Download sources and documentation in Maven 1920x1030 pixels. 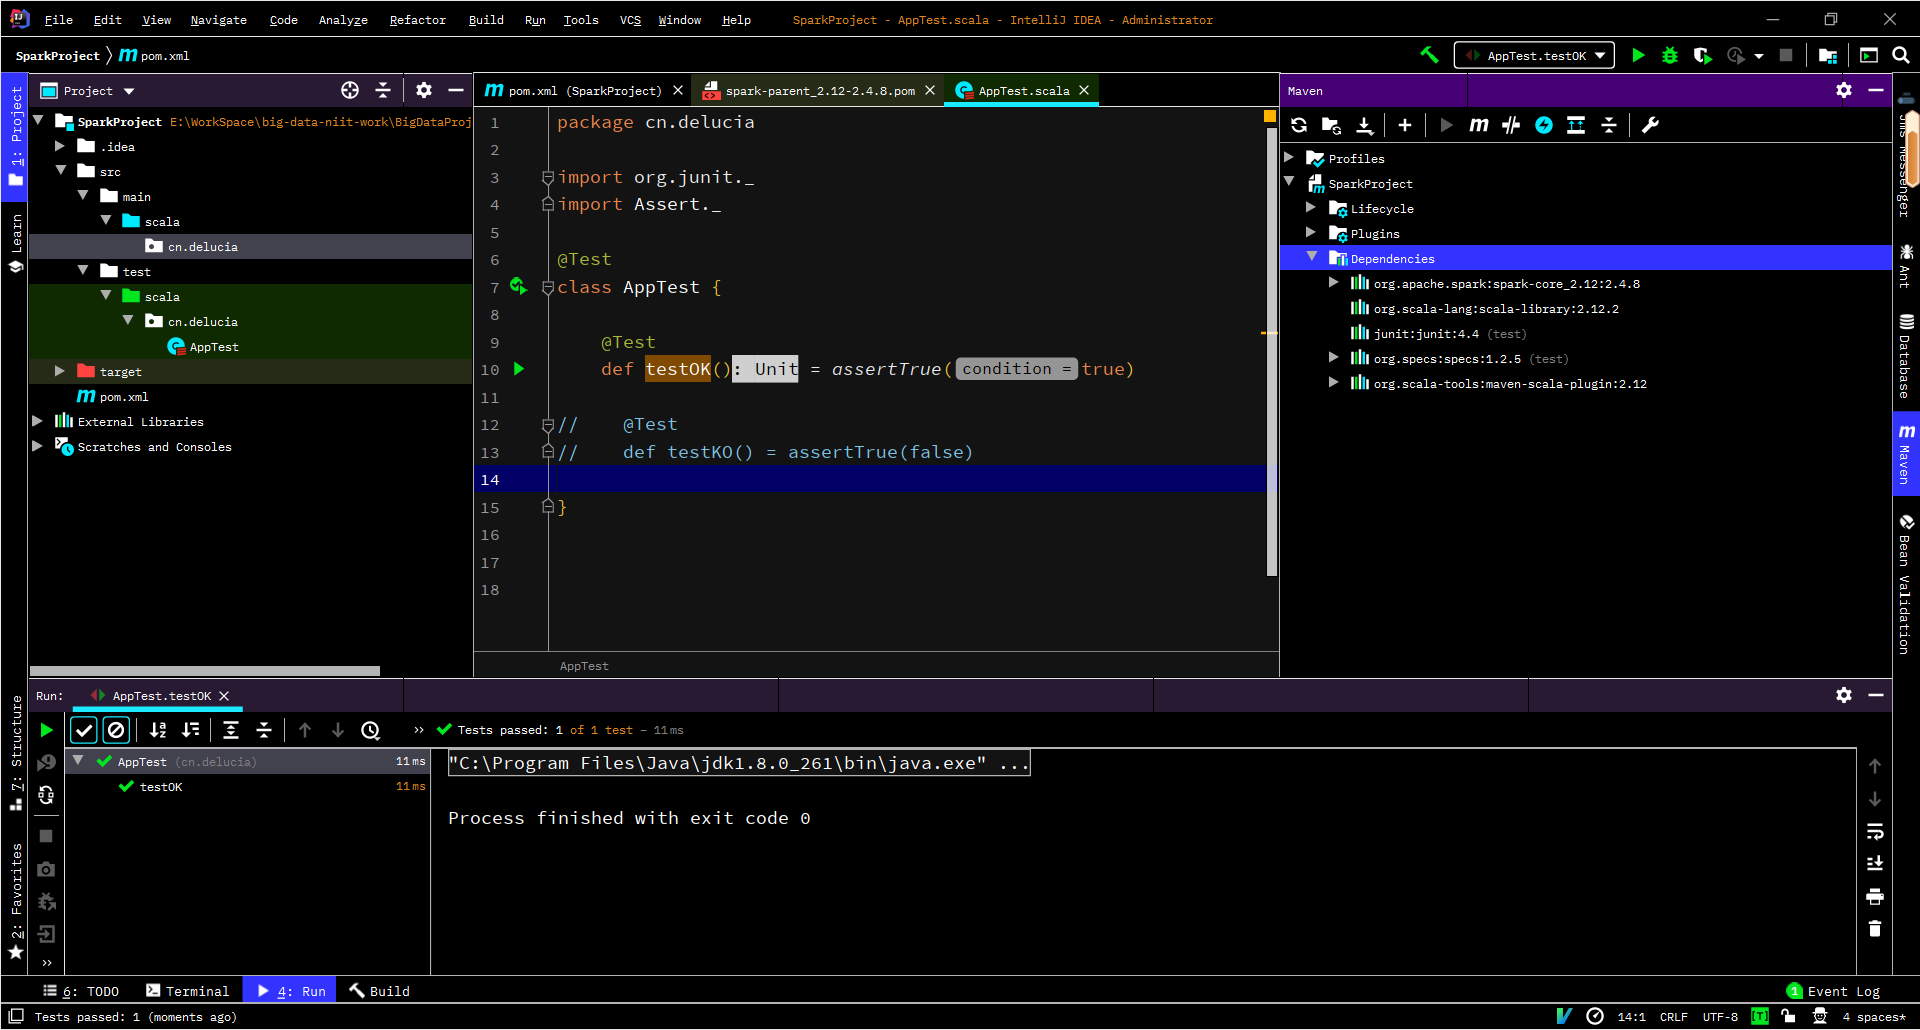[1364, 125]
